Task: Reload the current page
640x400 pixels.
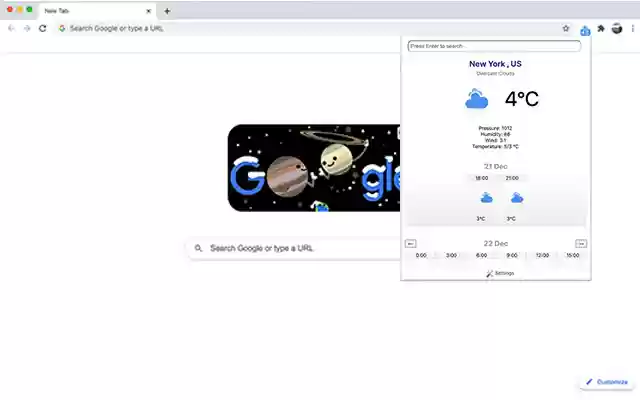Action: coord(42,29)
